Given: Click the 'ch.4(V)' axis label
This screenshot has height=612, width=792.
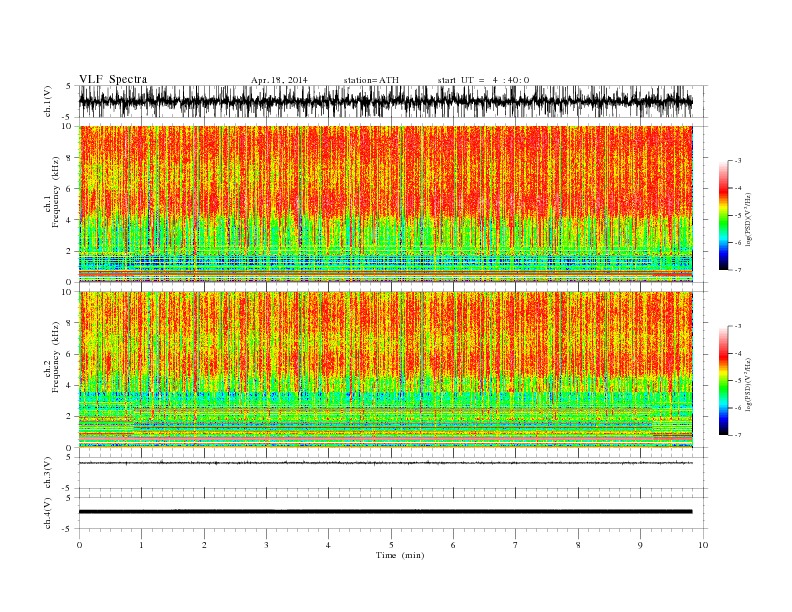Looking at the screenshot, I should 47,513.
